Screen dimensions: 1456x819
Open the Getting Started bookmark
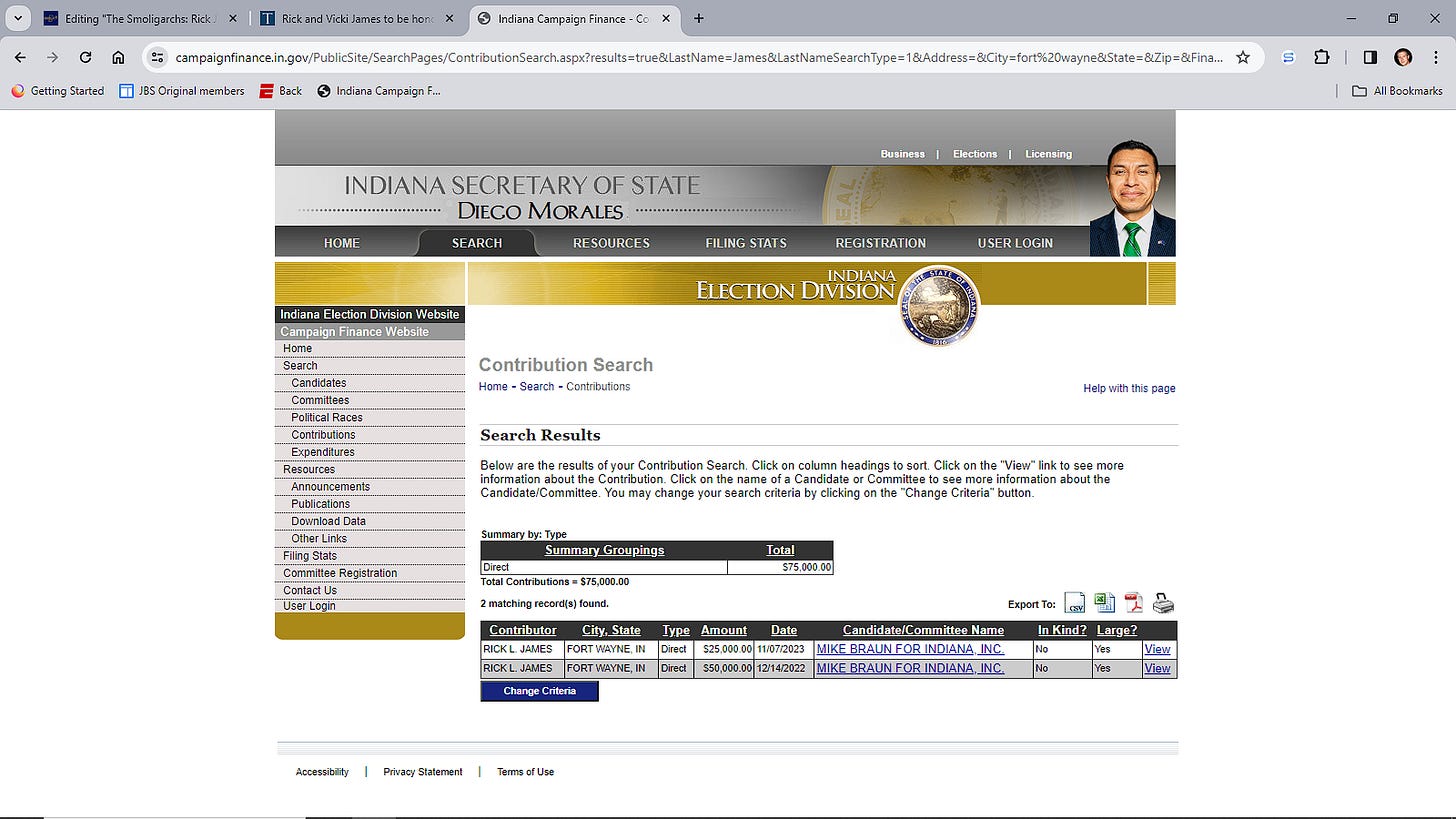(57, 90)
